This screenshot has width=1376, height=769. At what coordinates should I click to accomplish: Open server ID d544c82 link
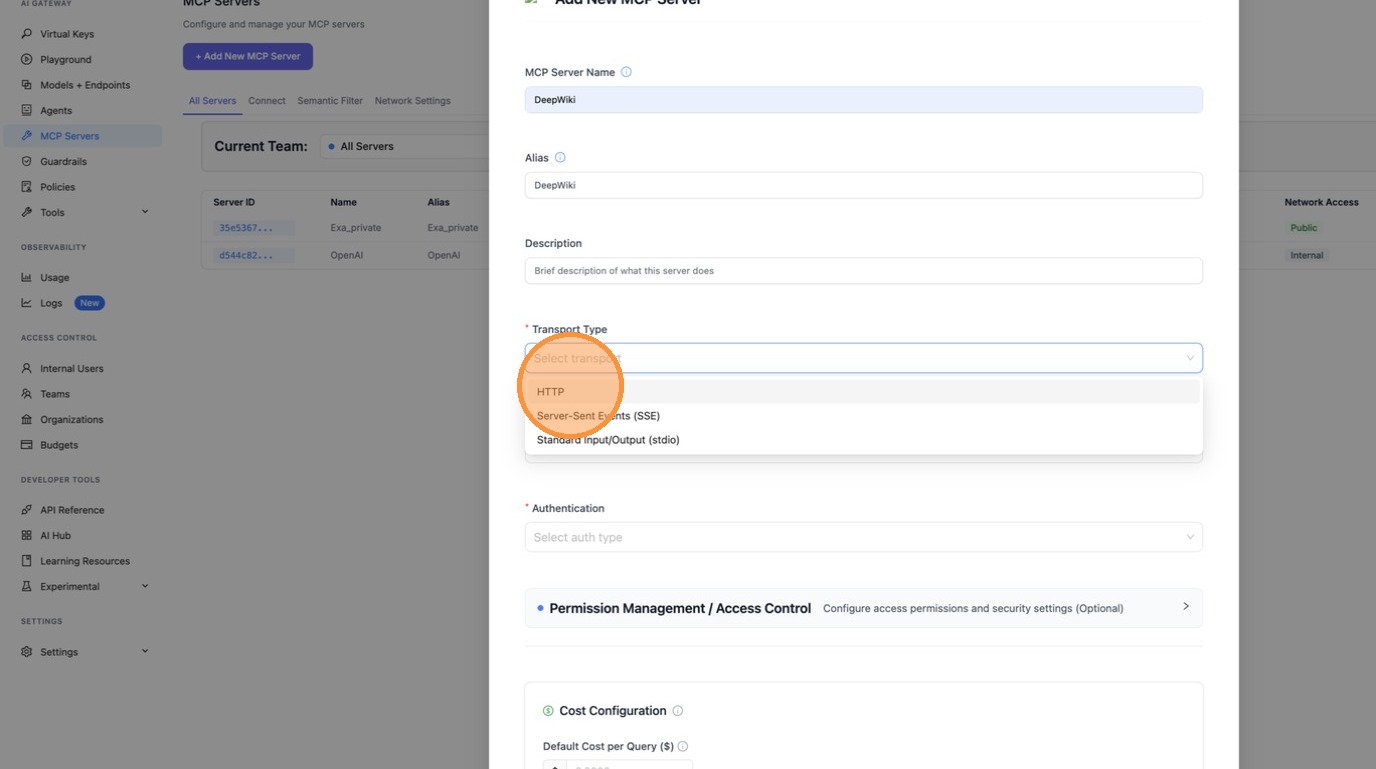254,255
